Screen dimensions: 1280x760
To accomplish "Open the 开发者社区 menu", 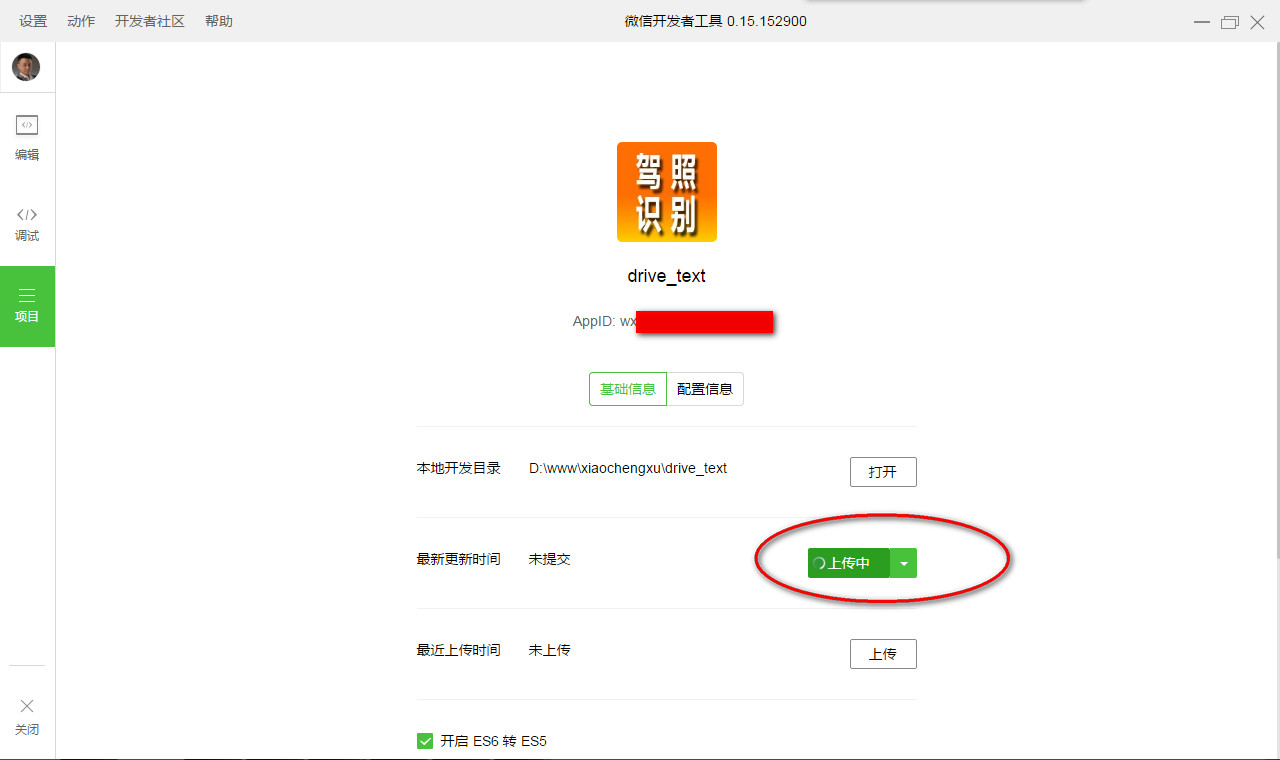I will [x=150, y=21].
